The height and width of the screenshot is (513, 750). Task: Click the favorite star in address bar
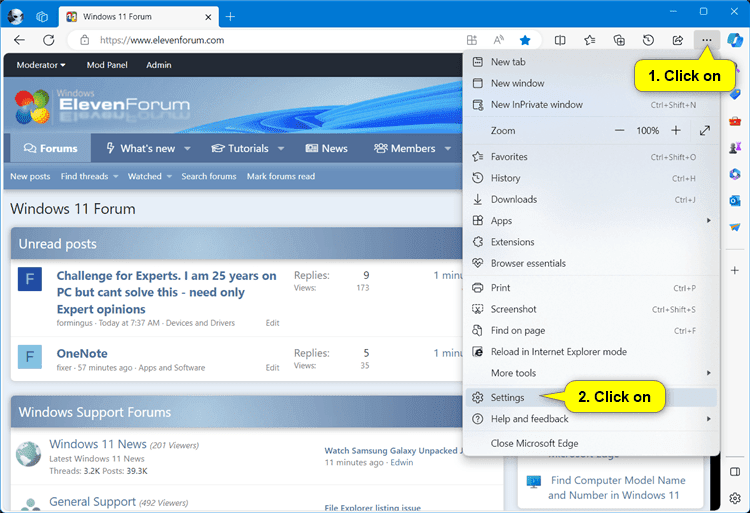pos(525,40)
